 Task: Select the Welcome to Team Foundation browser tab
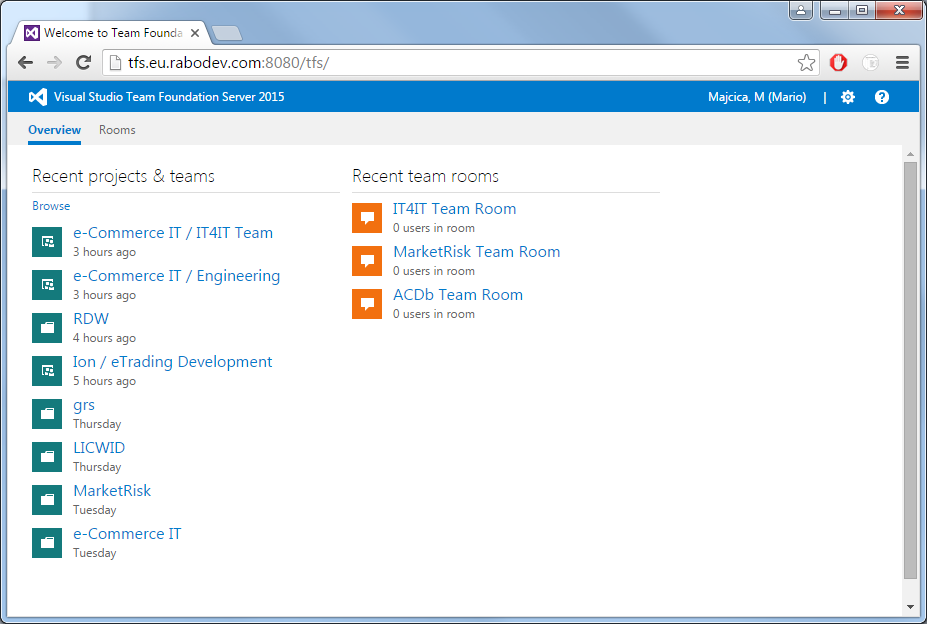pyautogui.click(x=112, y=33)
